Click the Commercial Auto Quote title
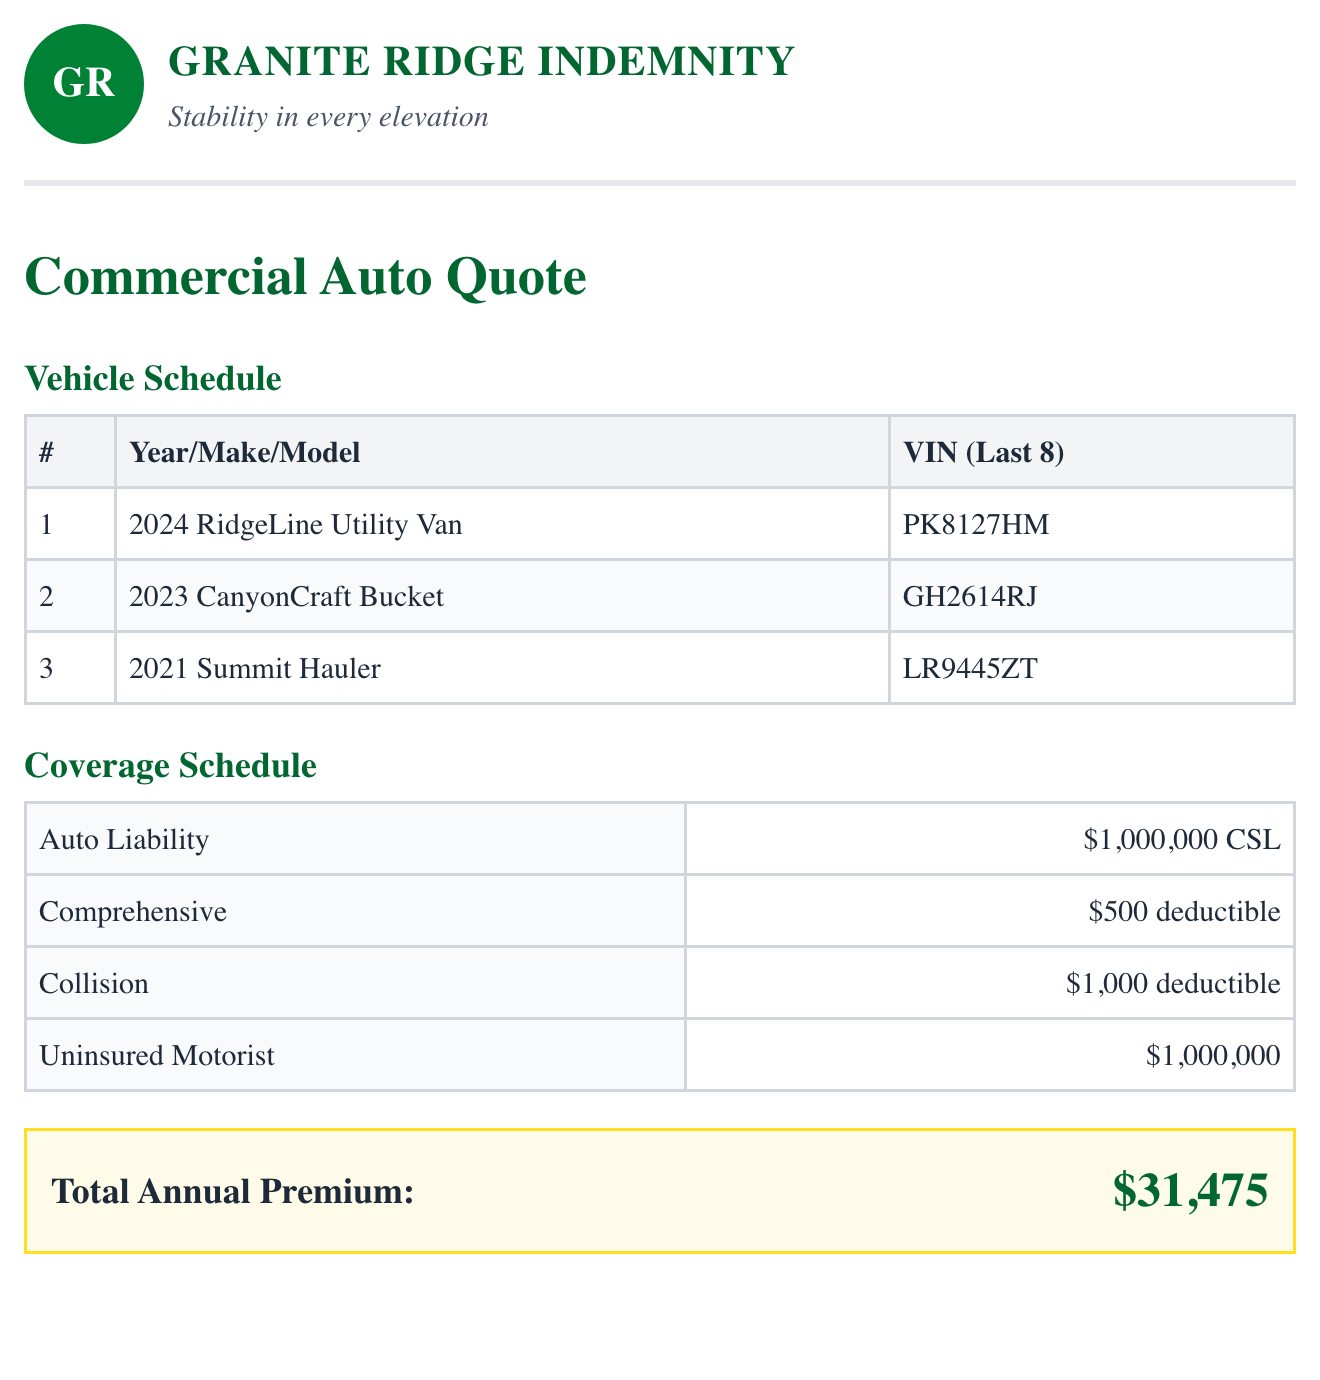The width and height of the screenshot is (1320, 1380). coord(305,277)
